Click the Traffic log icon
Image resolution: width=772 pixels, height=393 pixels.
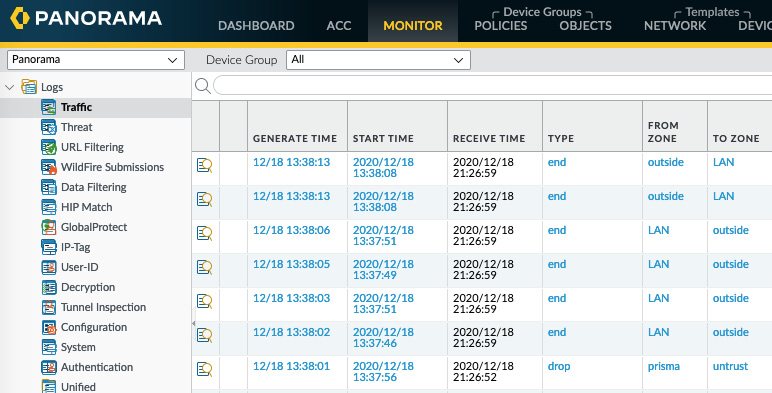coord(49,107)
